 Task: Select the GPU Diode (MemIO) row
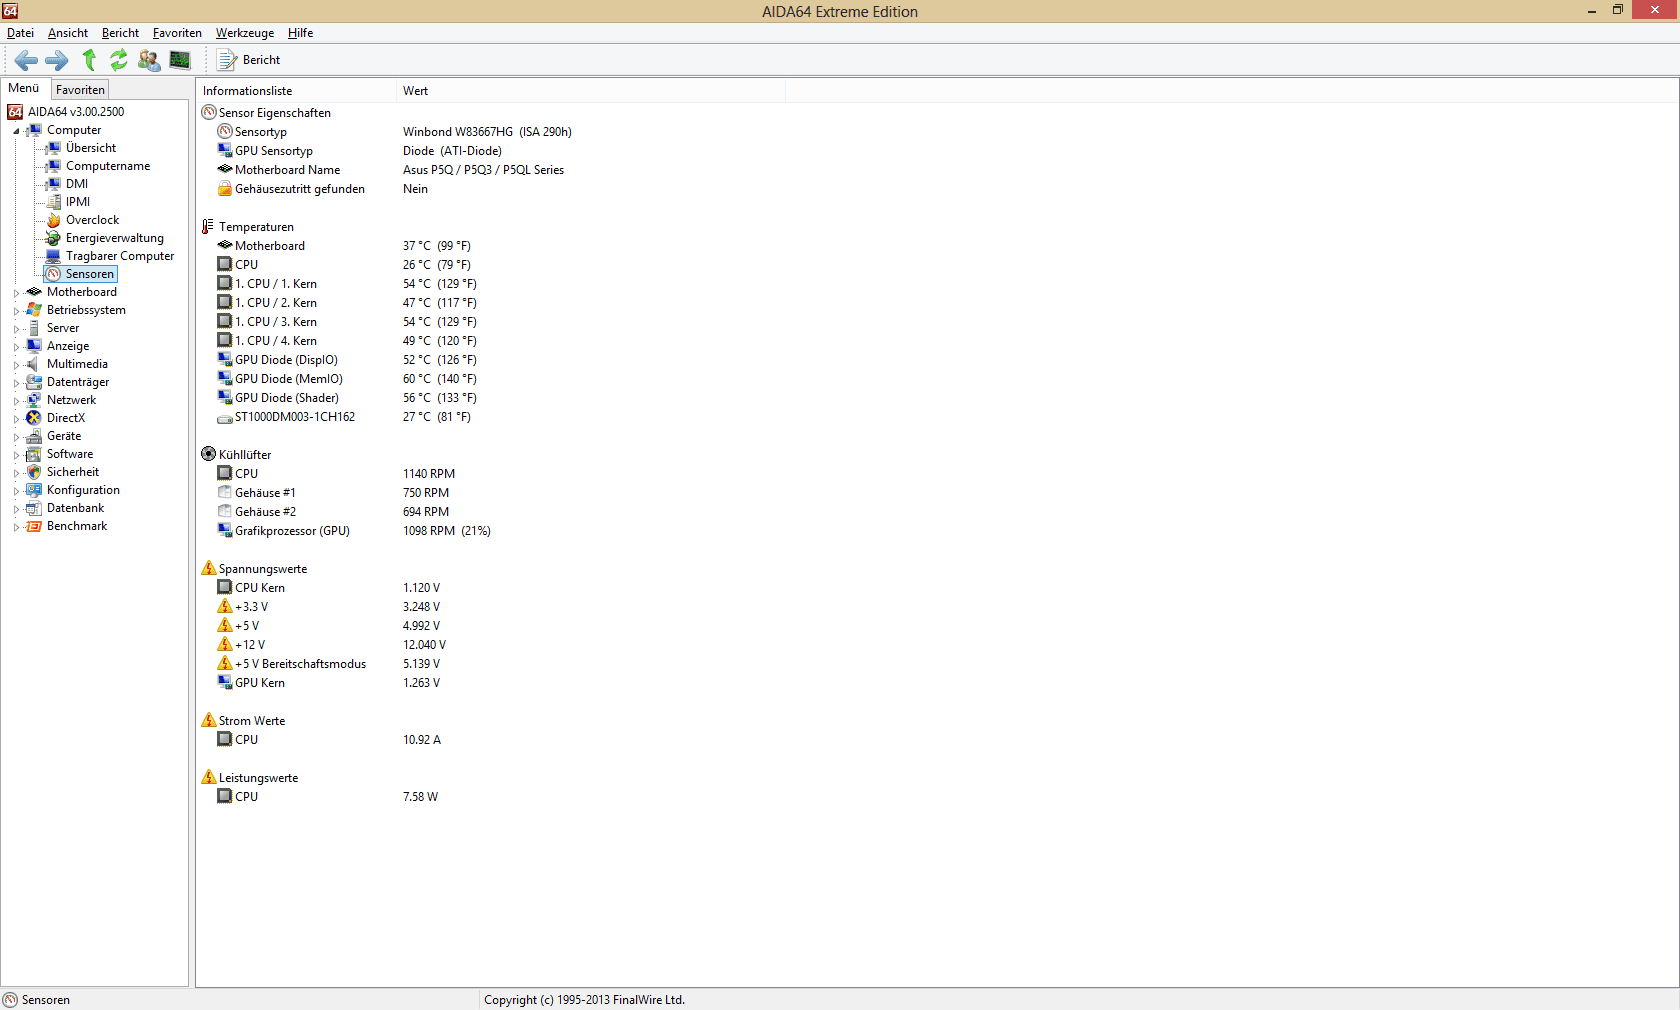click(x=347, y=379)
